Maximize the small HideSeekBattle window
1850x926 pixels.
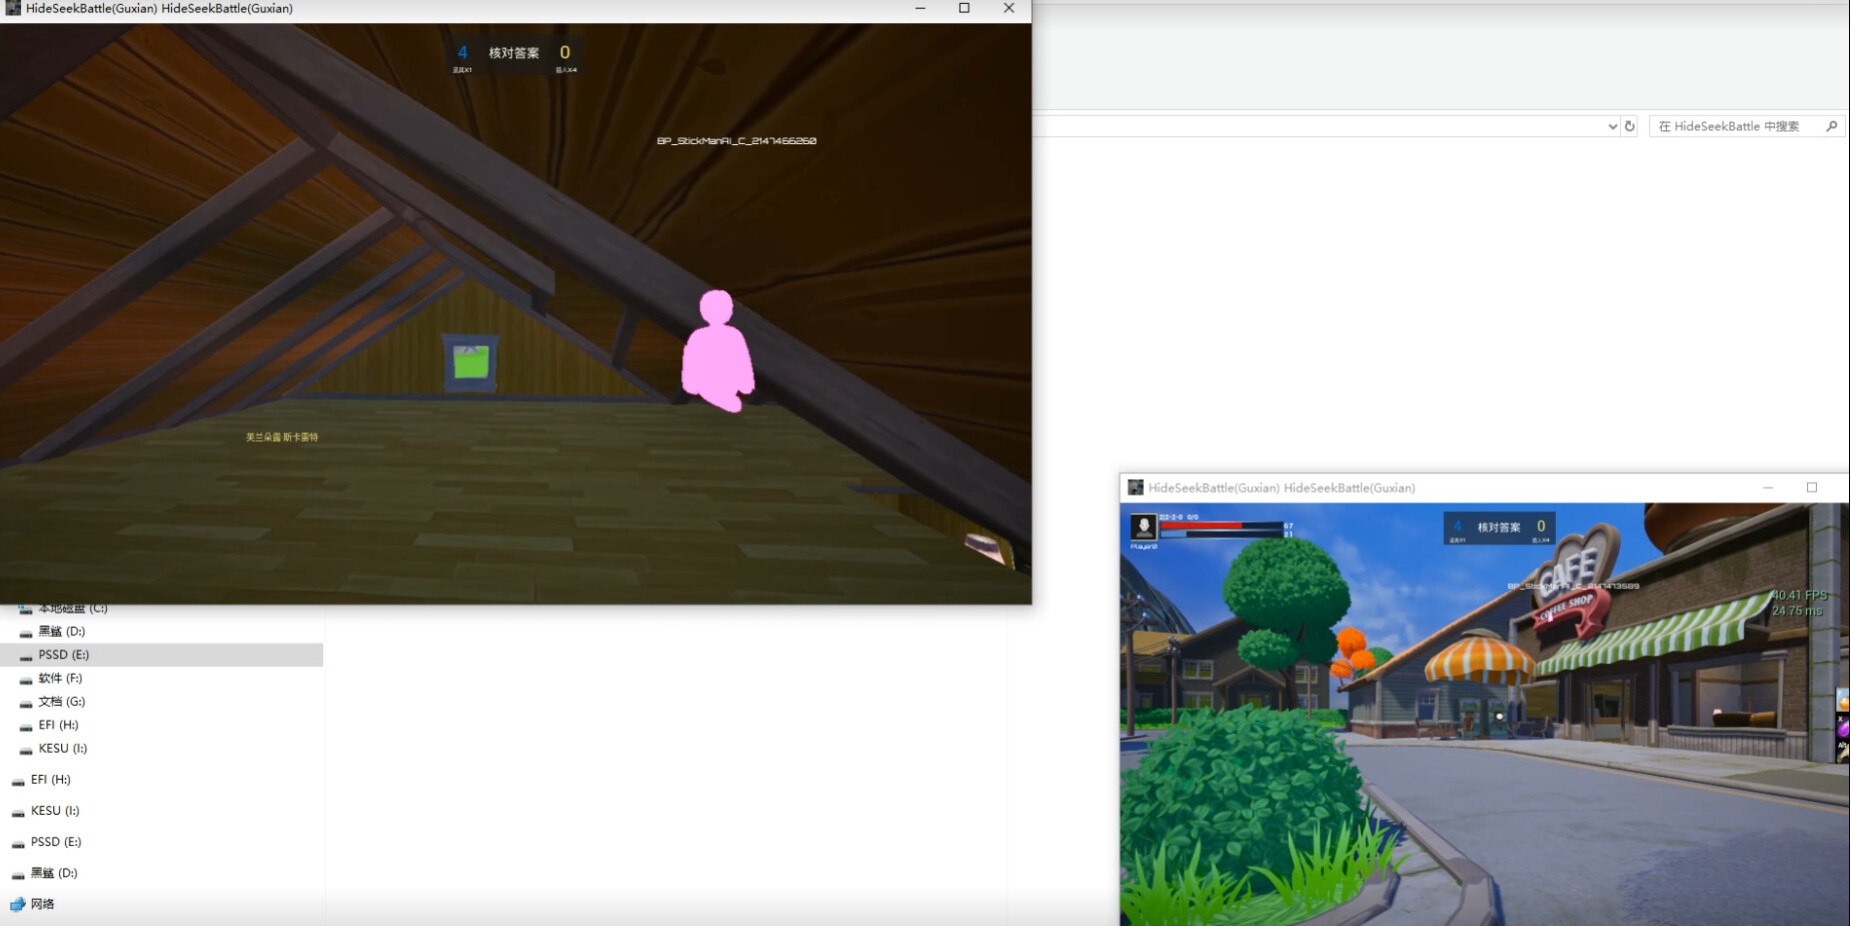[x=1811, y=488]
